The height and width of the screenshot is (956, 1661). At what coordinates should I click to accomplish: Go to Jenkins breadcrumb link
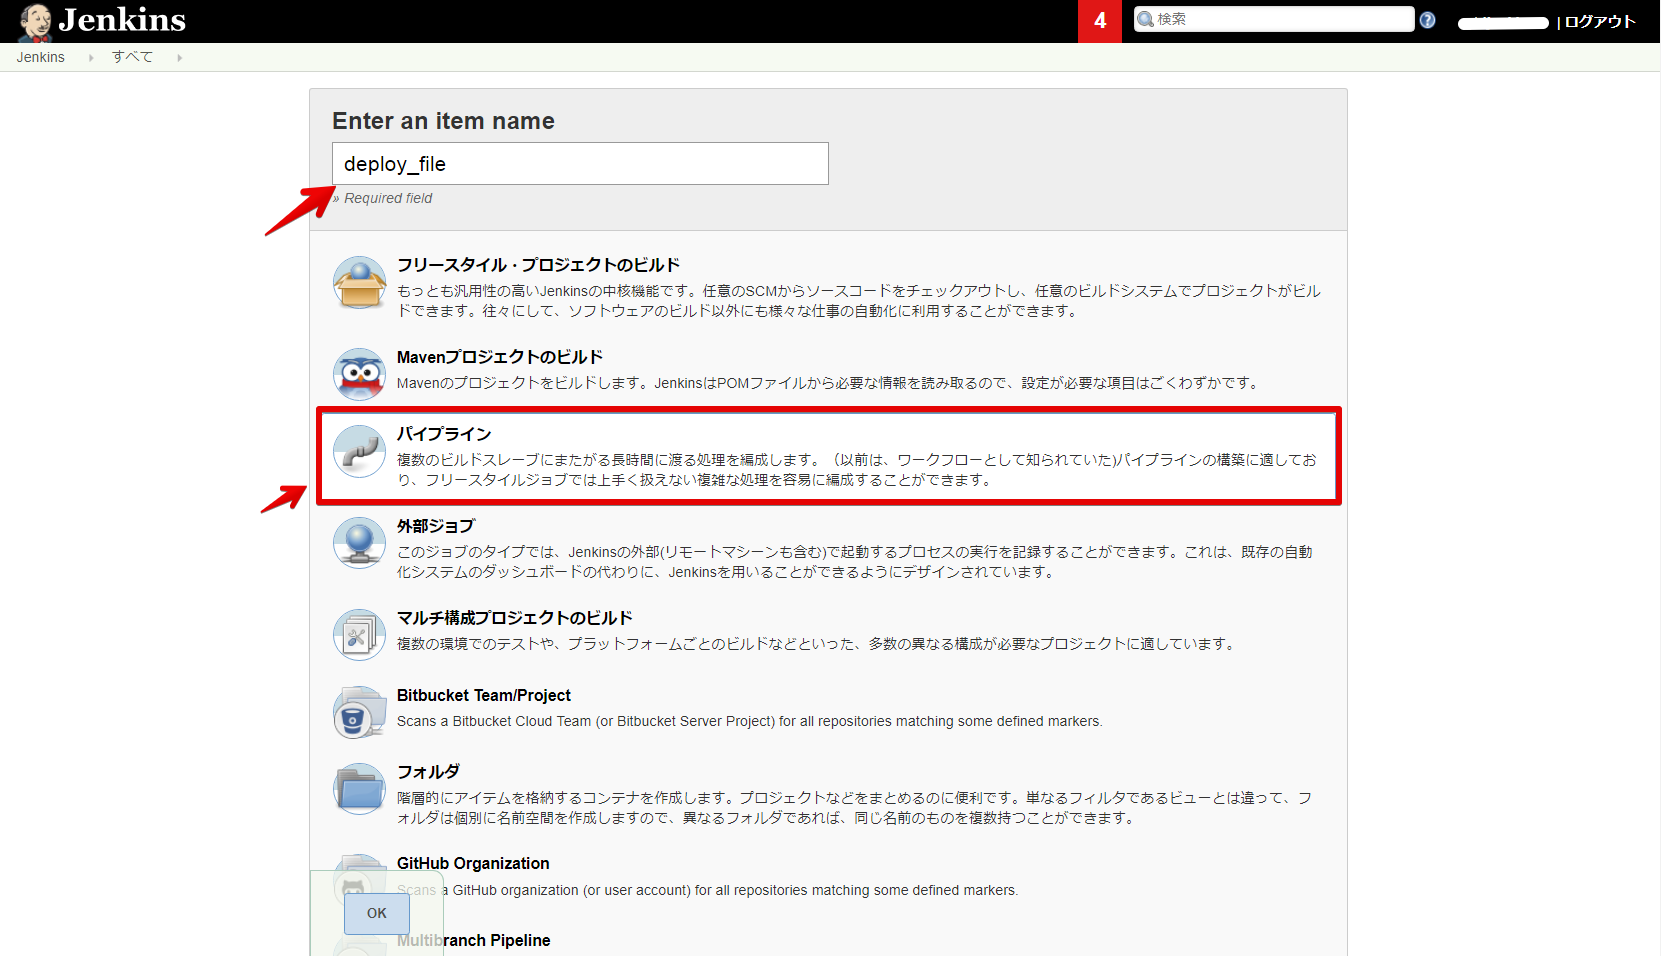click(41, 57)
